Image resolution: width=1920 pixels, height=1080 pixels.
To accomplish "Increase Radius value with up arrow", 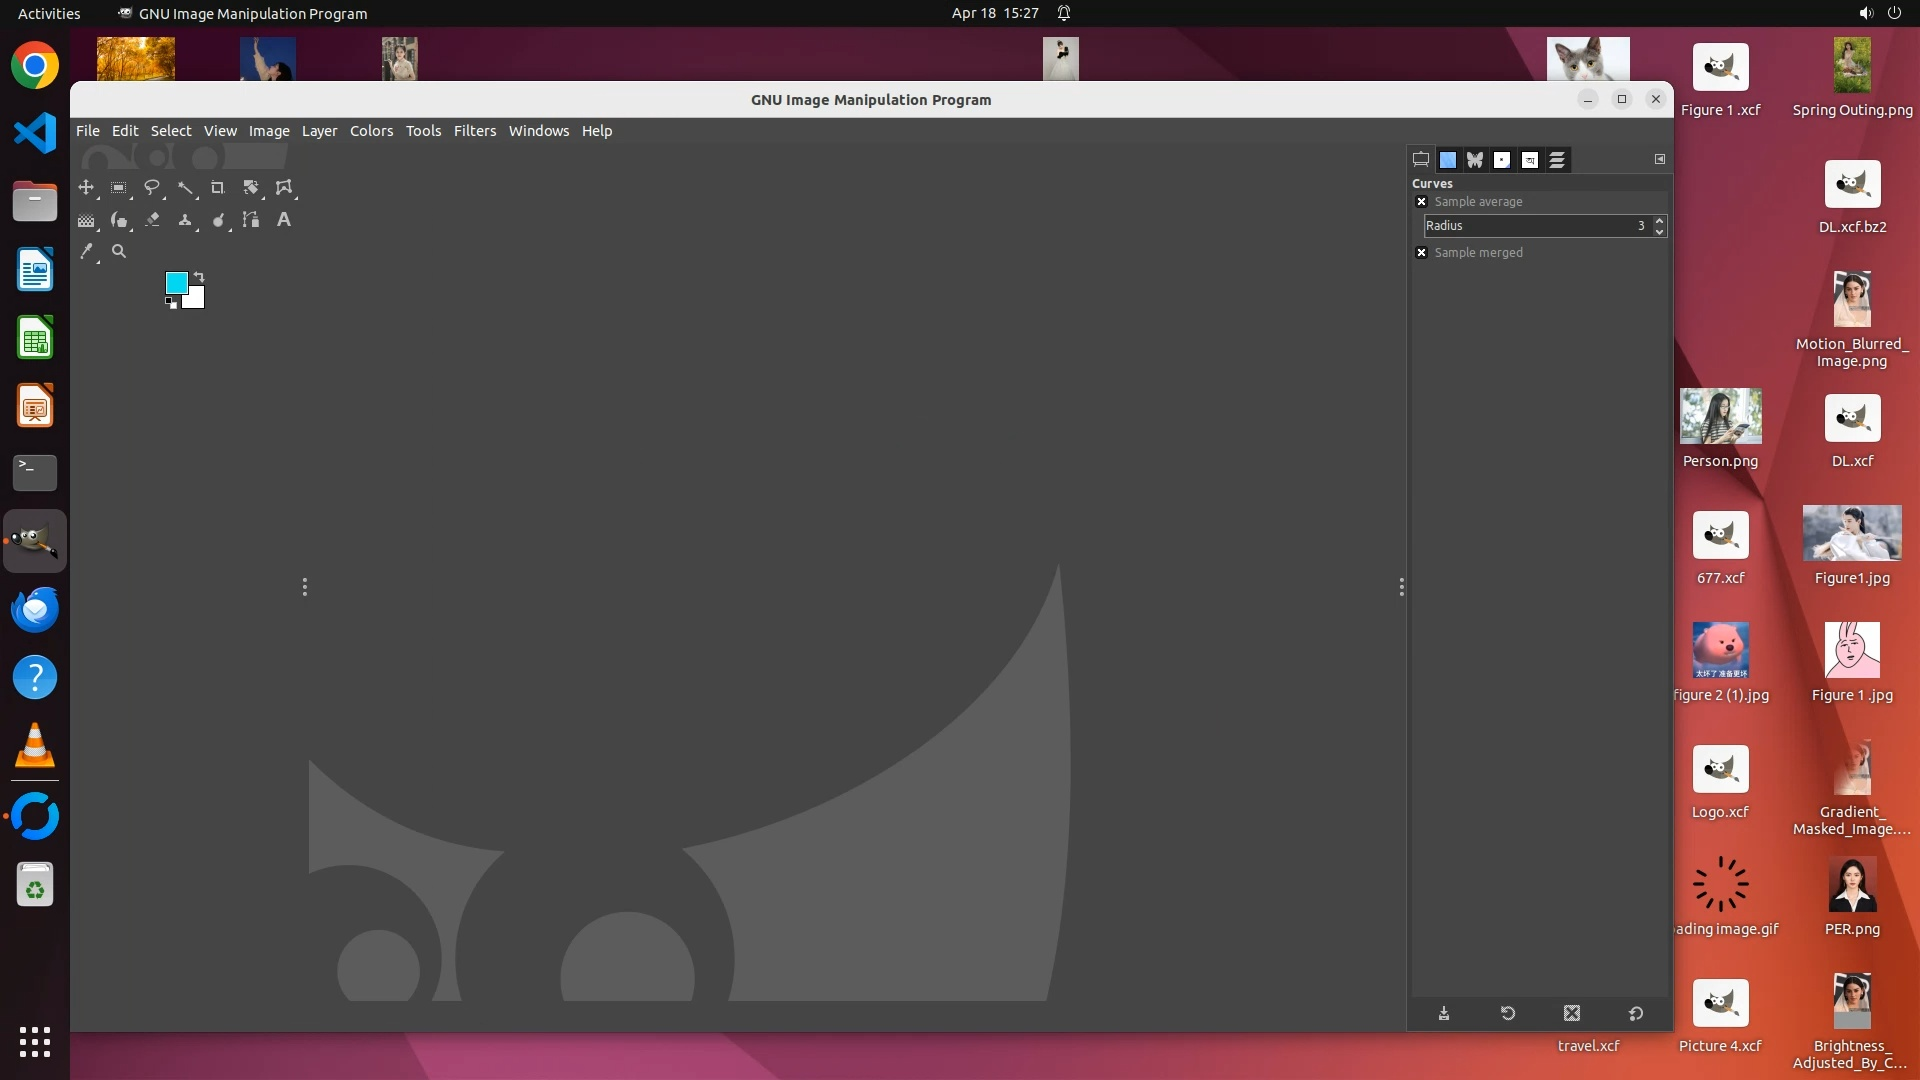I will (1660, 221).
